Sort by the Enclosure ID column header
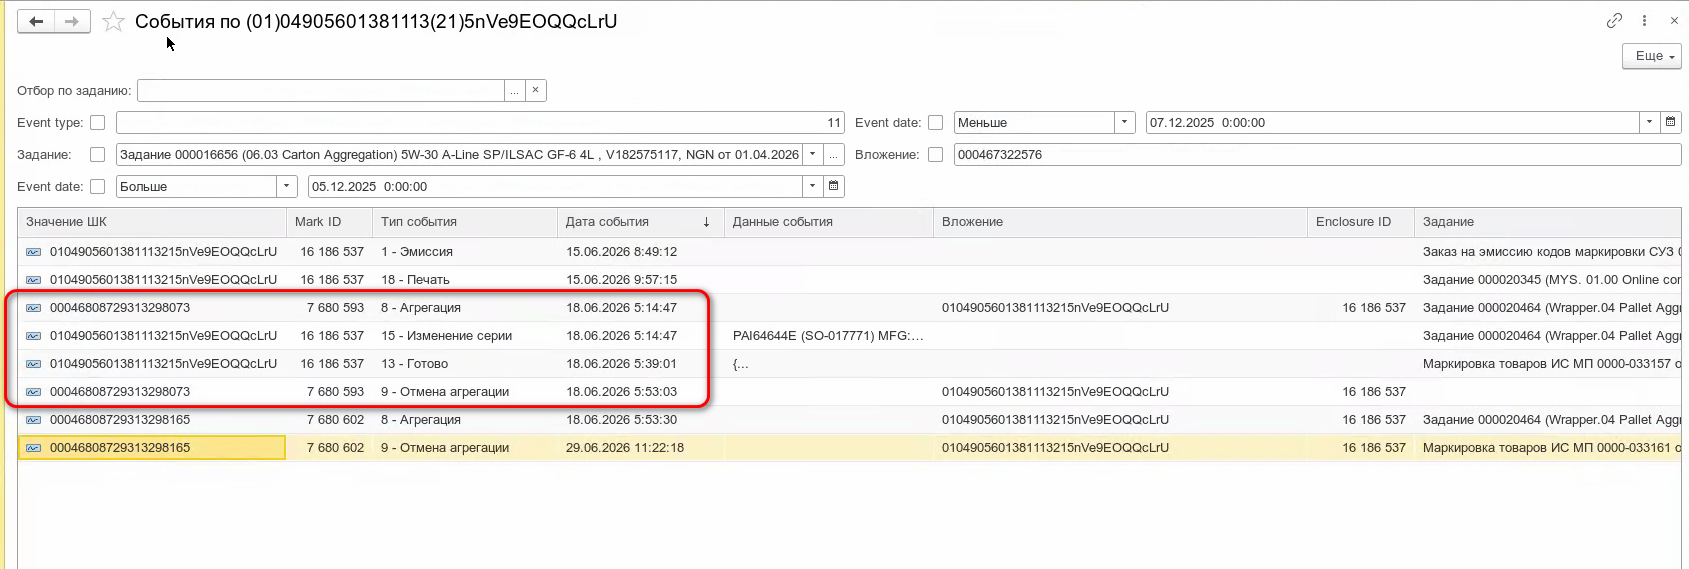 tap(1360, 222)
